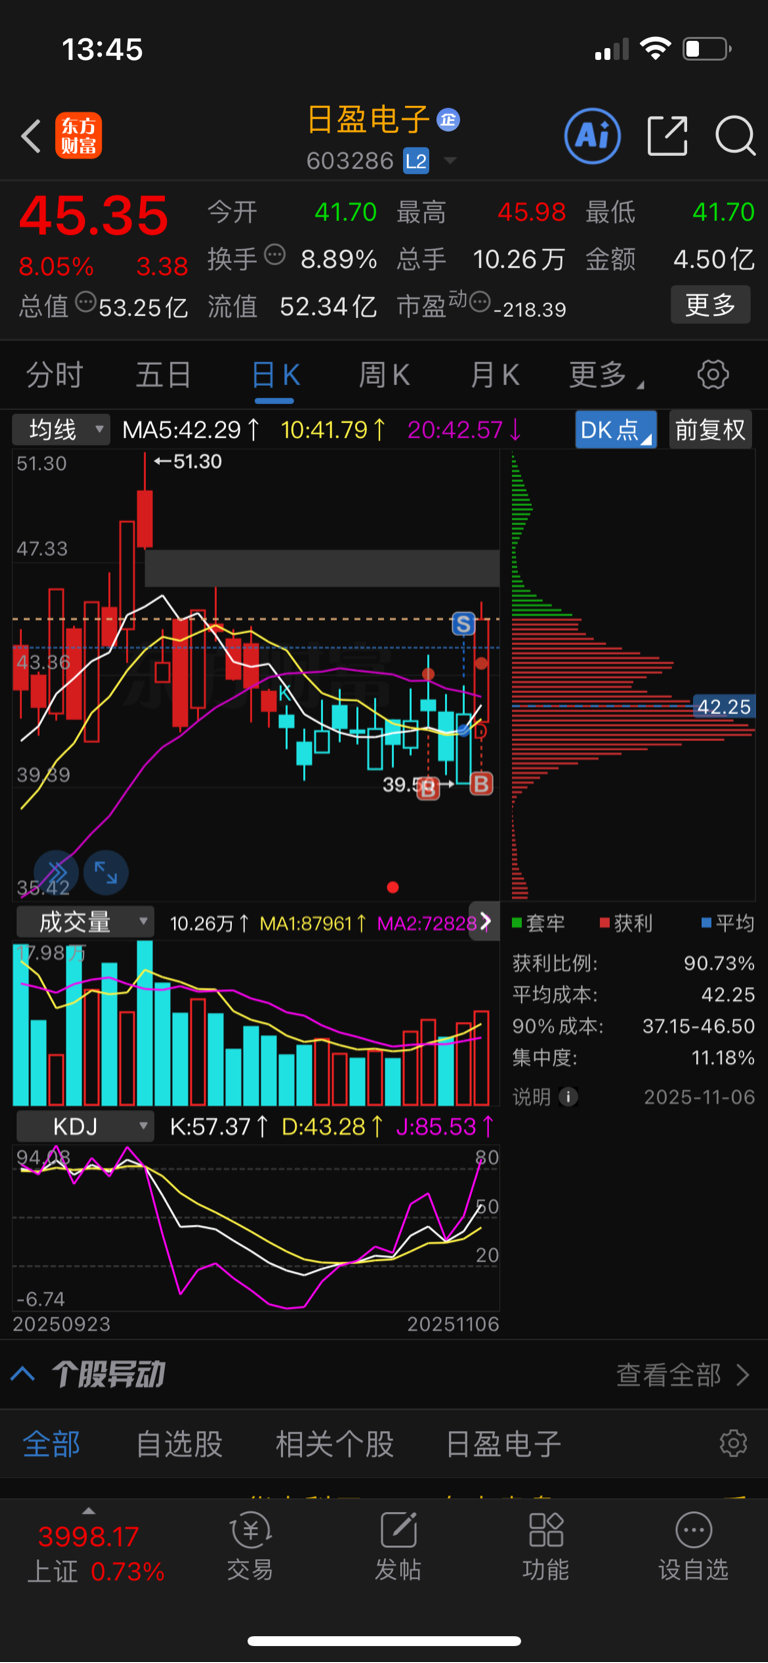Tap the price 45.35

[94, 216]
